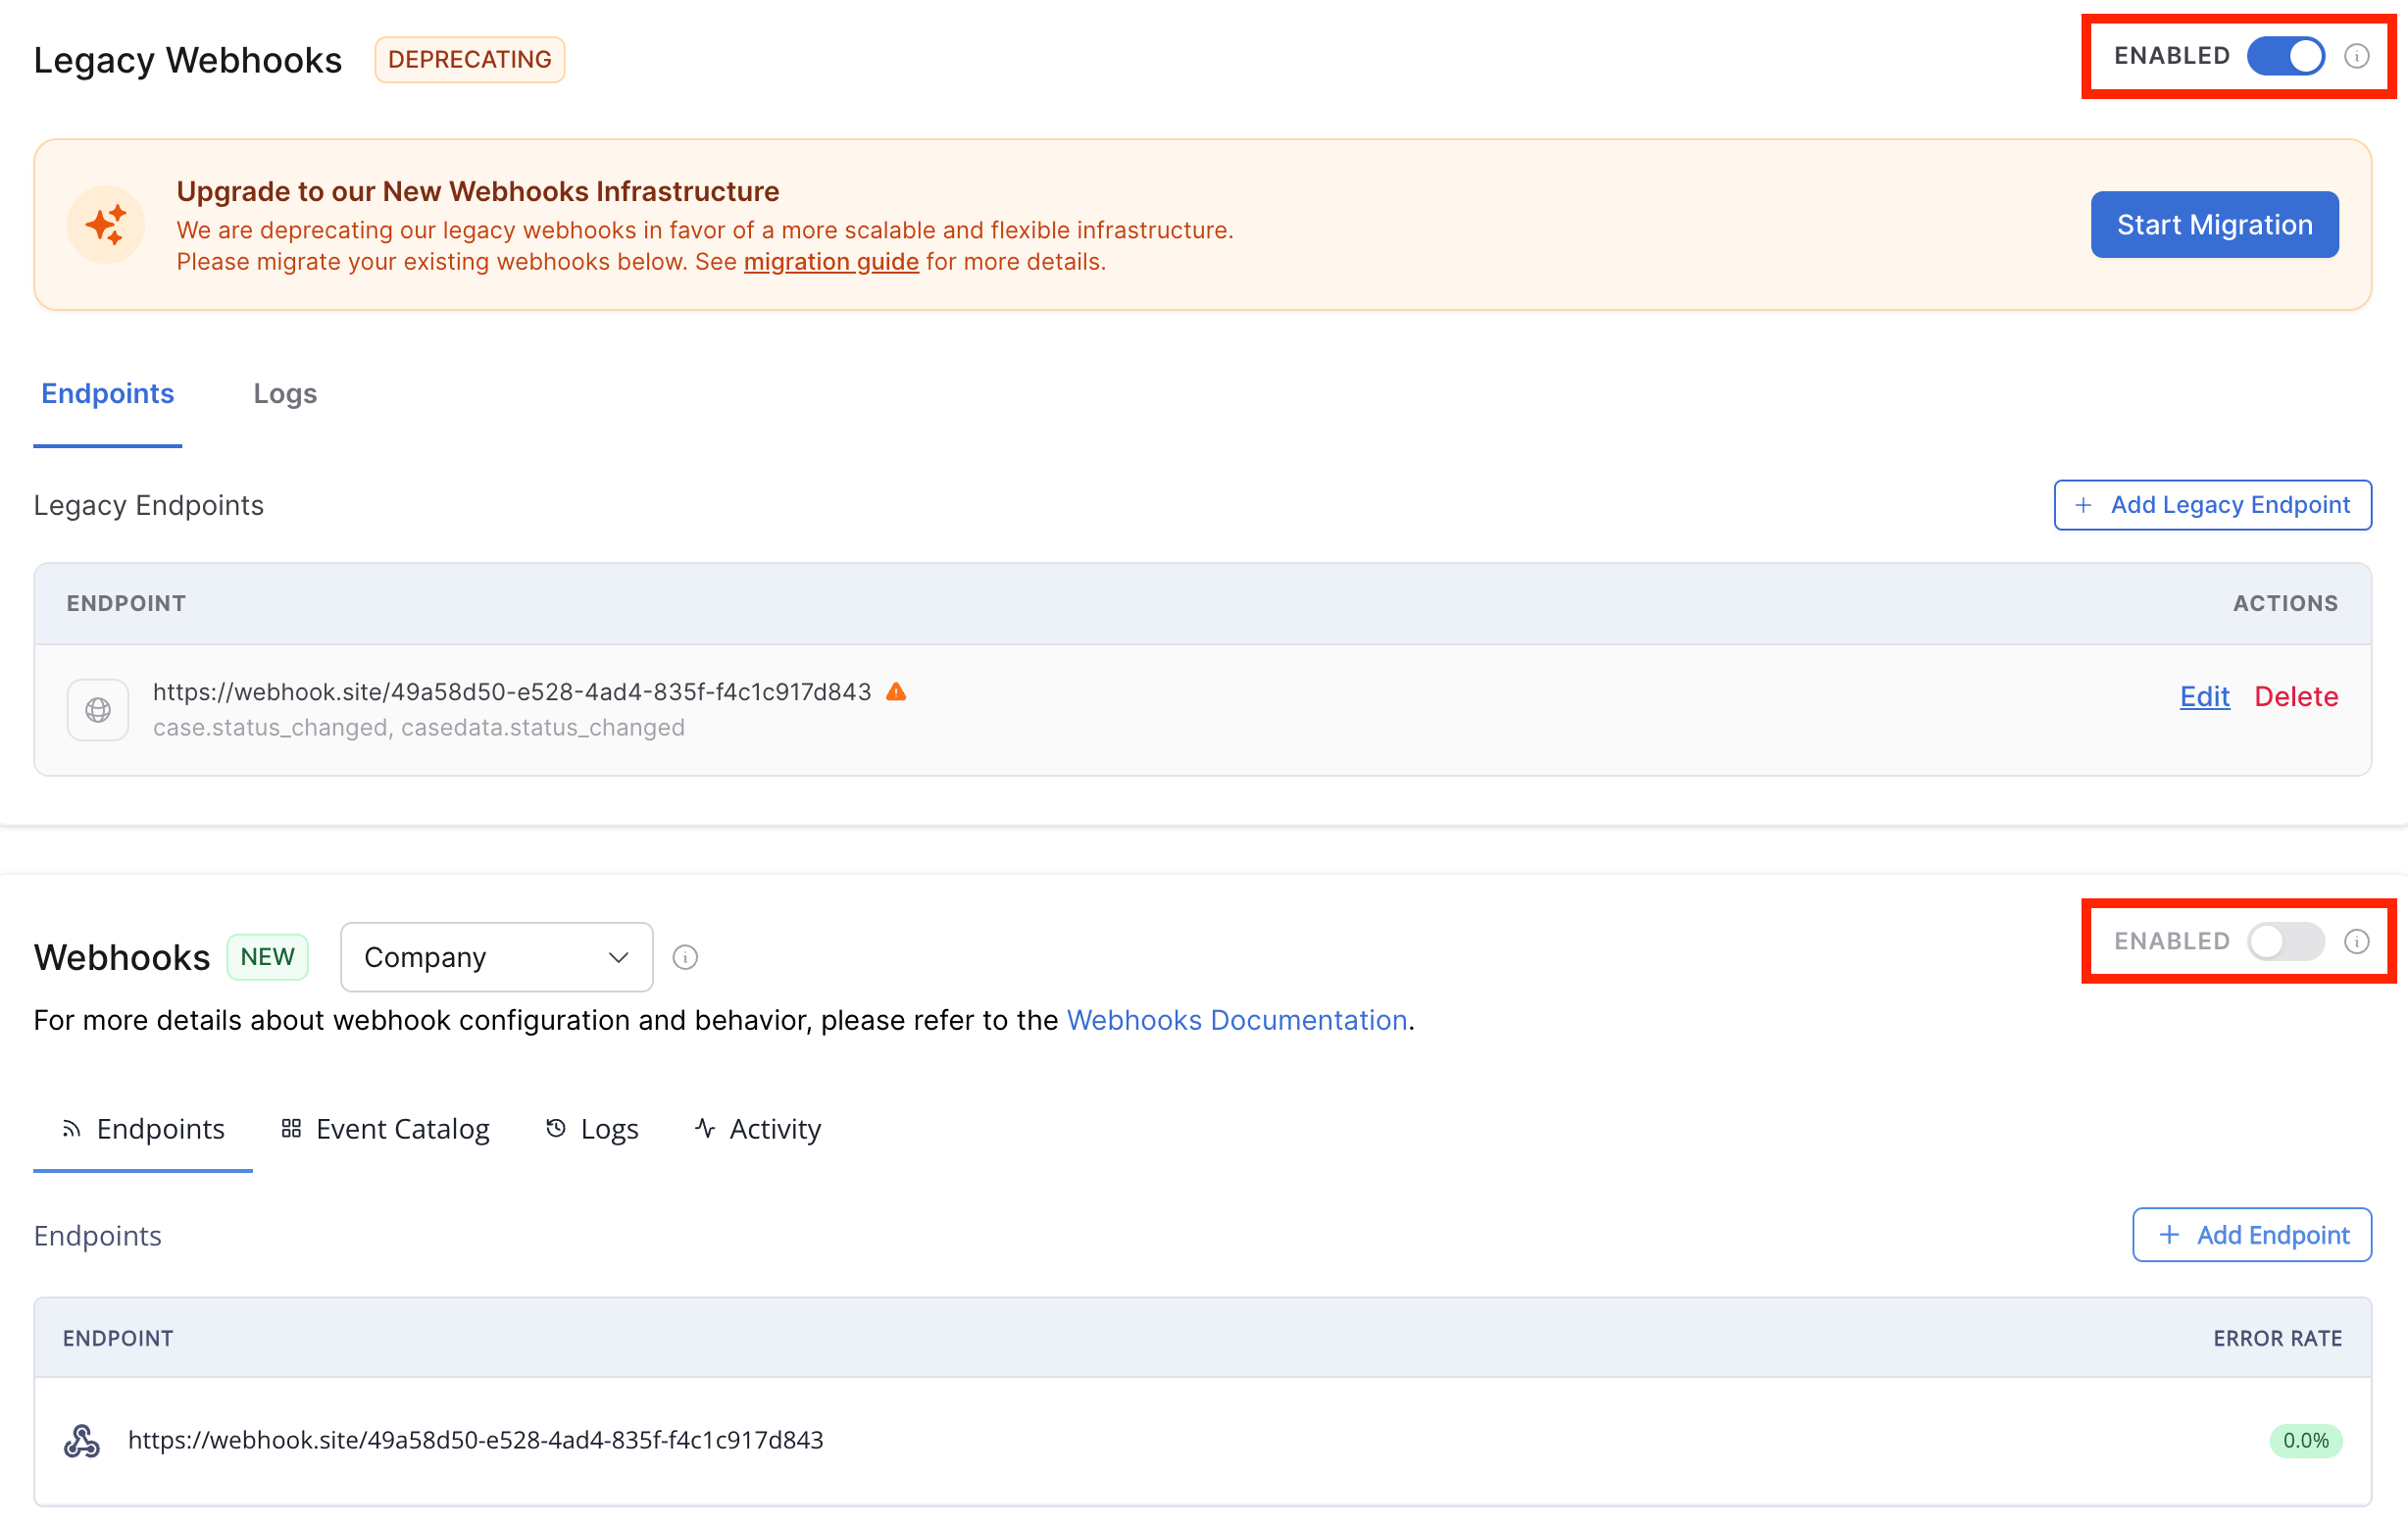Click the ERROR RATE column header

coord(2278,1338)
